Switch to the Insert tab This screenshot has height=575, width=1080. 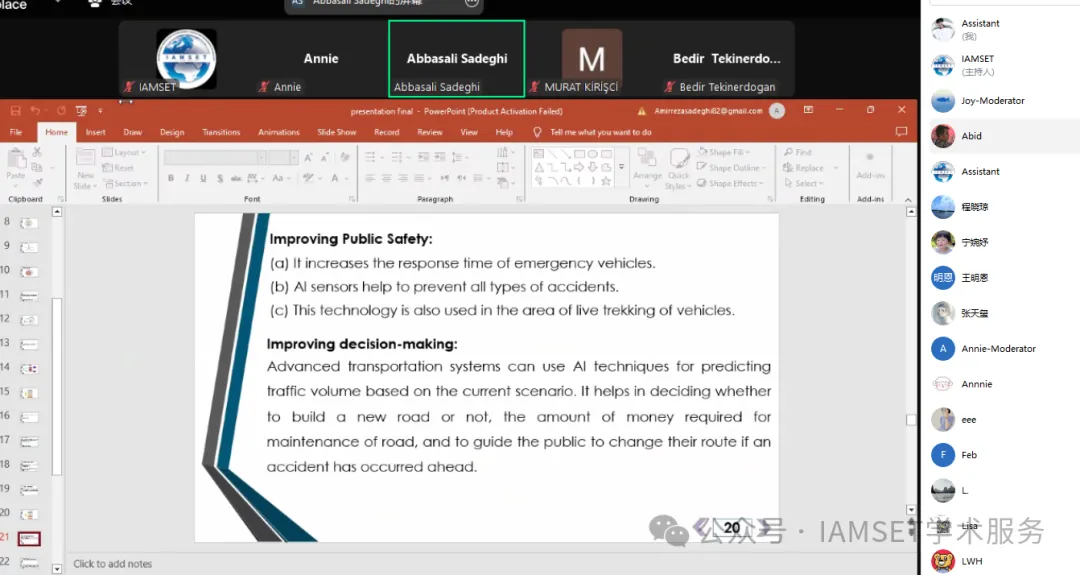[95, 132]
